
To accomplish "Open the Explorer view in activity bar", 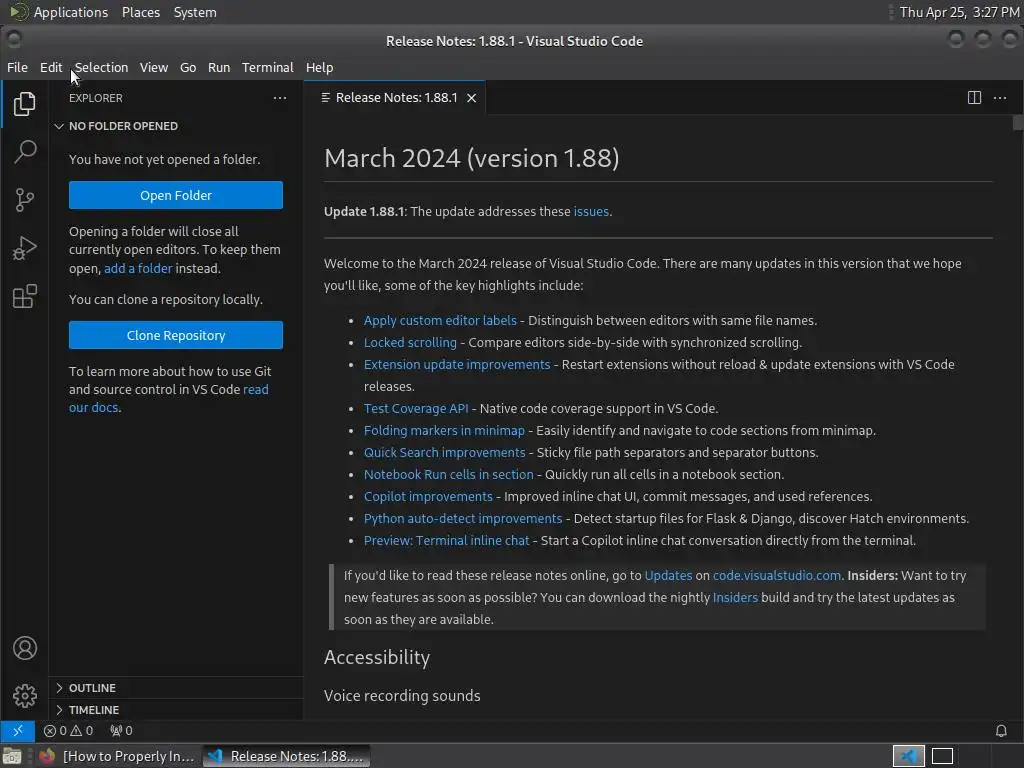I will coord(24,104).
